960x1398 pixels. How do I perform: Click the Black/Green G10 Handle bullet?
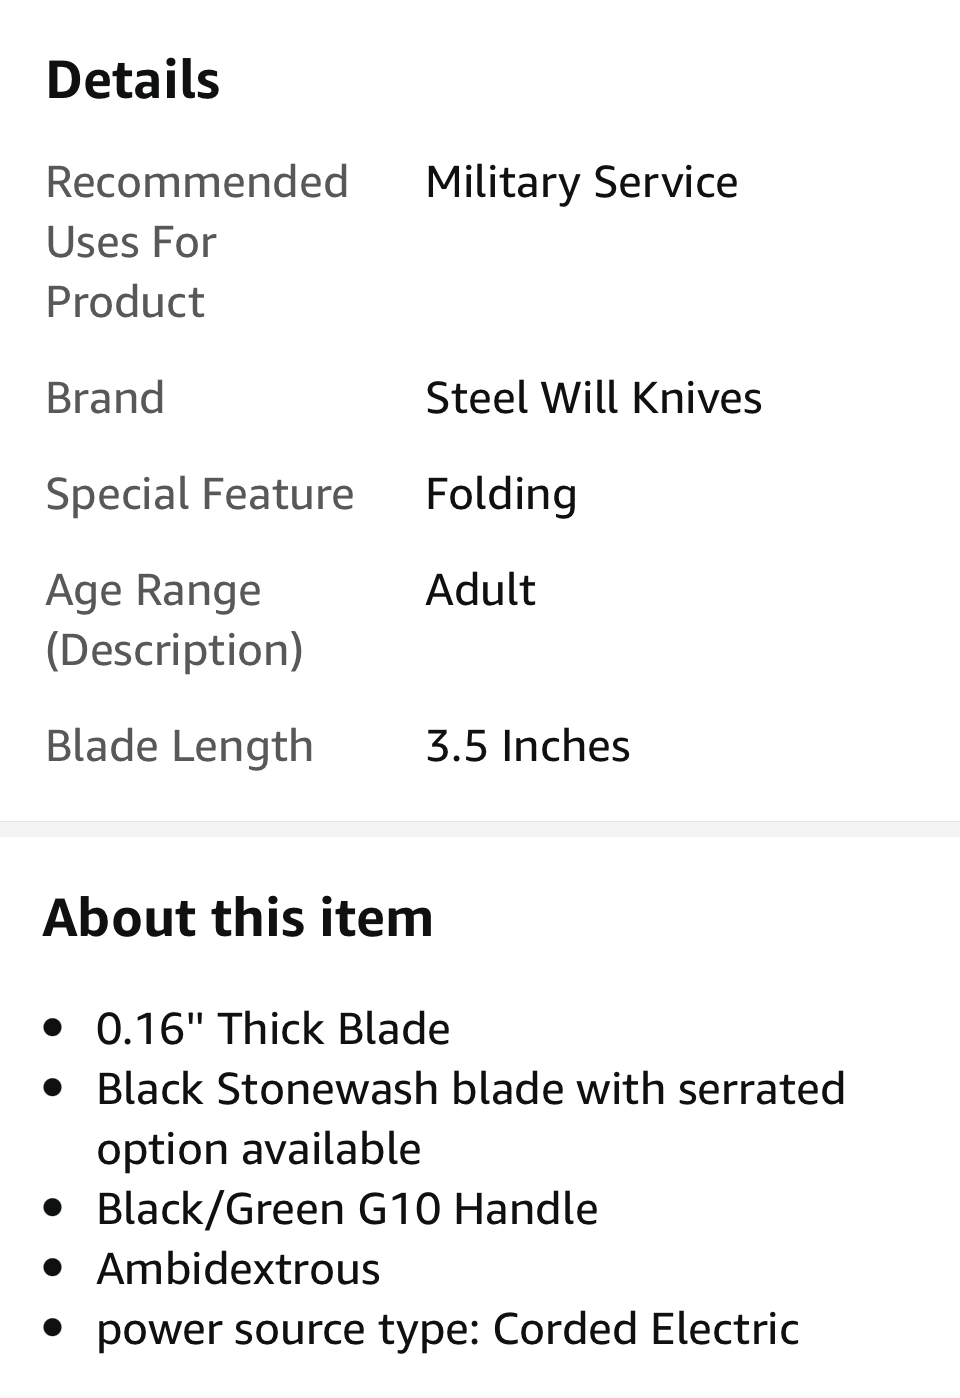click(x=347, y=1209)
